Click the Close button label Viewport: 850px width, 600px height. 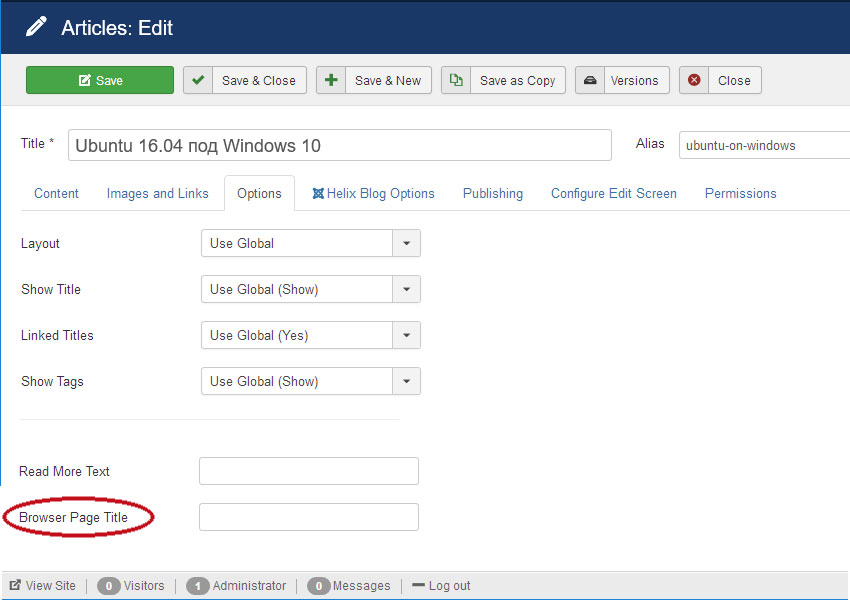pyautogui.click(x=735, y=81)
